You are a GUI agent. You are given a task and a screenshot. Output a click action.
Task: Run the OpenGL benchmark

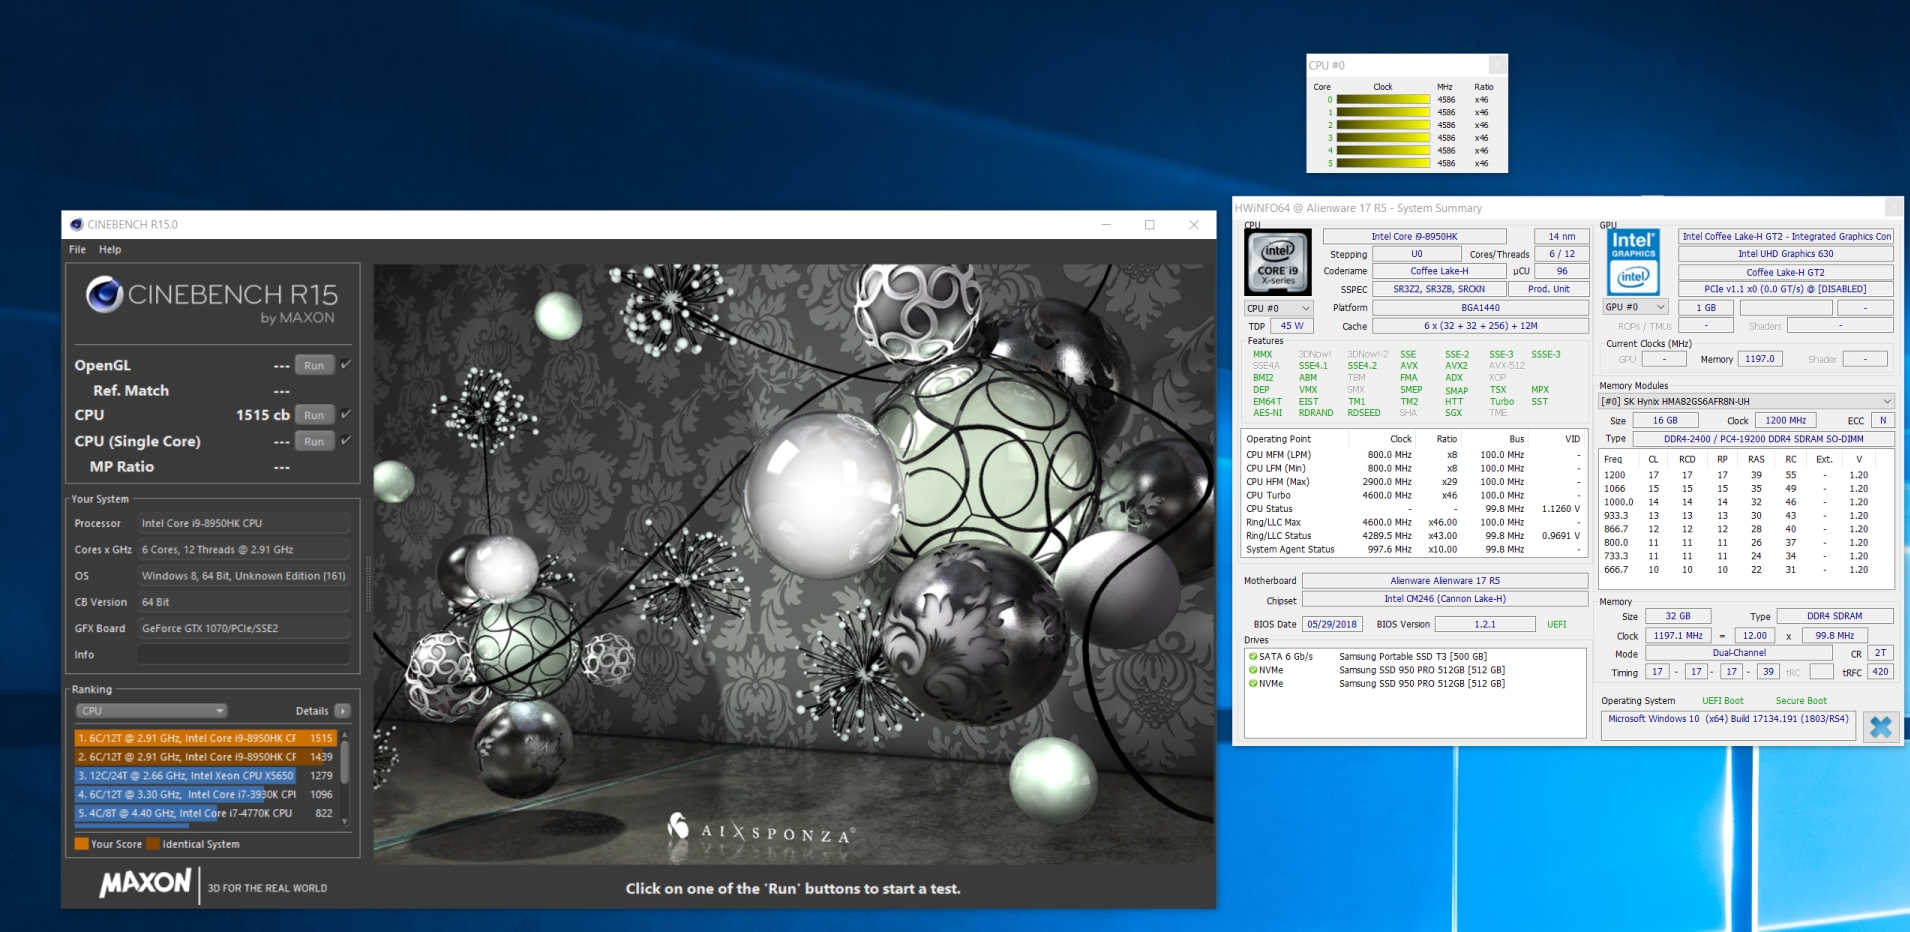(x=314, y=366)
